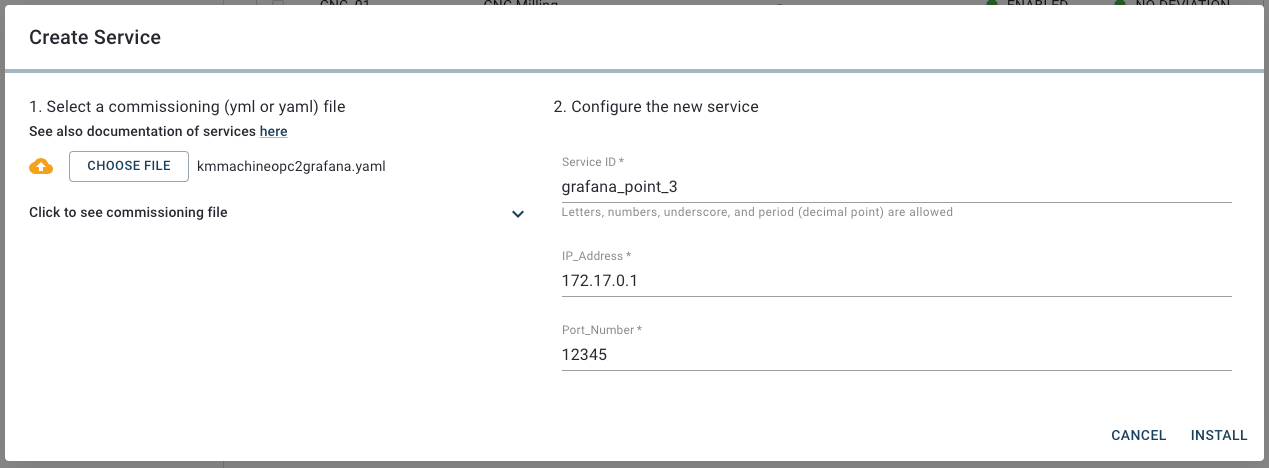Select the Port_Number input field

click(896, 354)
